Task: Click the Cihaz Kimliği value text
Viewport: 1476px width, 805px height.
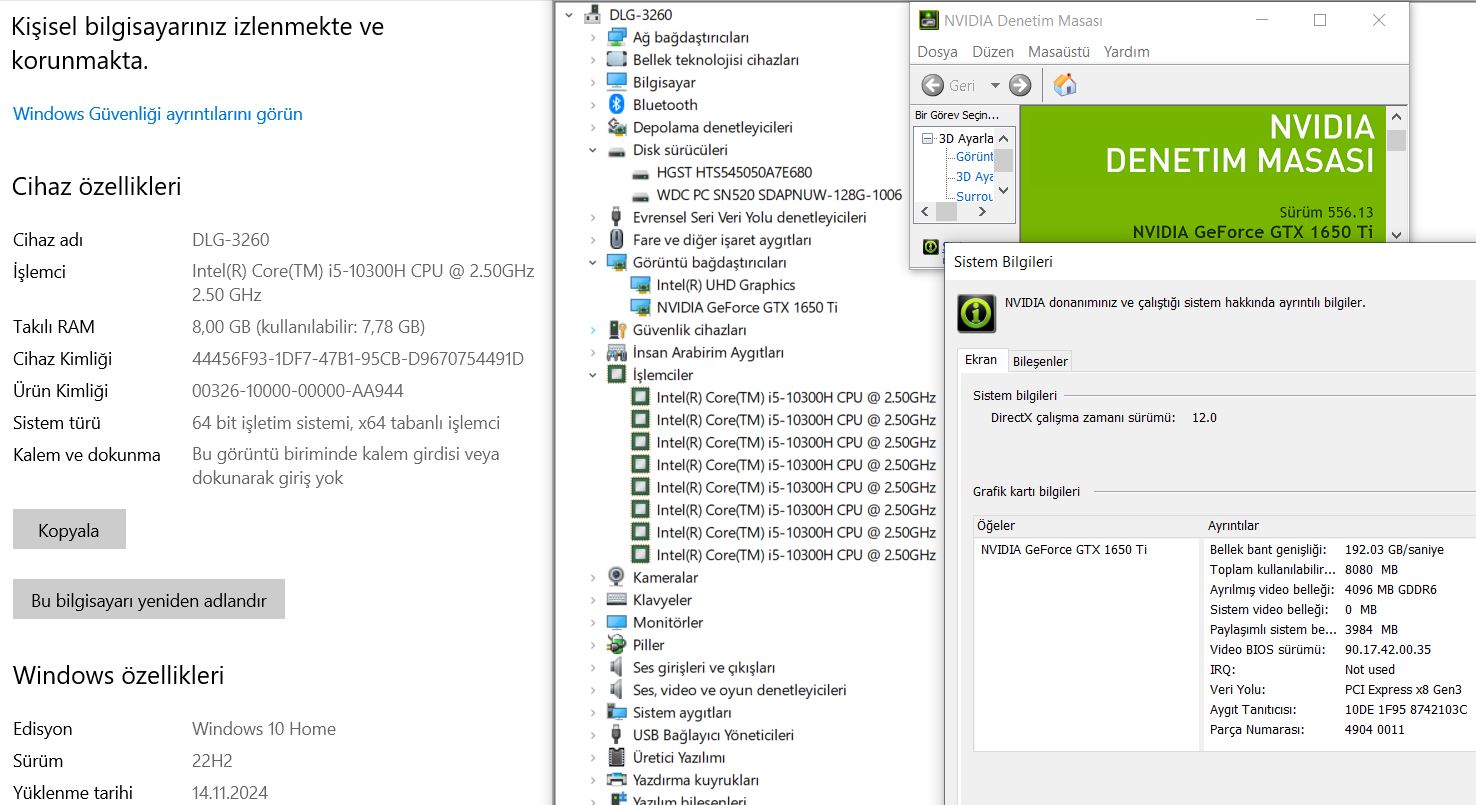Action: coord(358,358)
